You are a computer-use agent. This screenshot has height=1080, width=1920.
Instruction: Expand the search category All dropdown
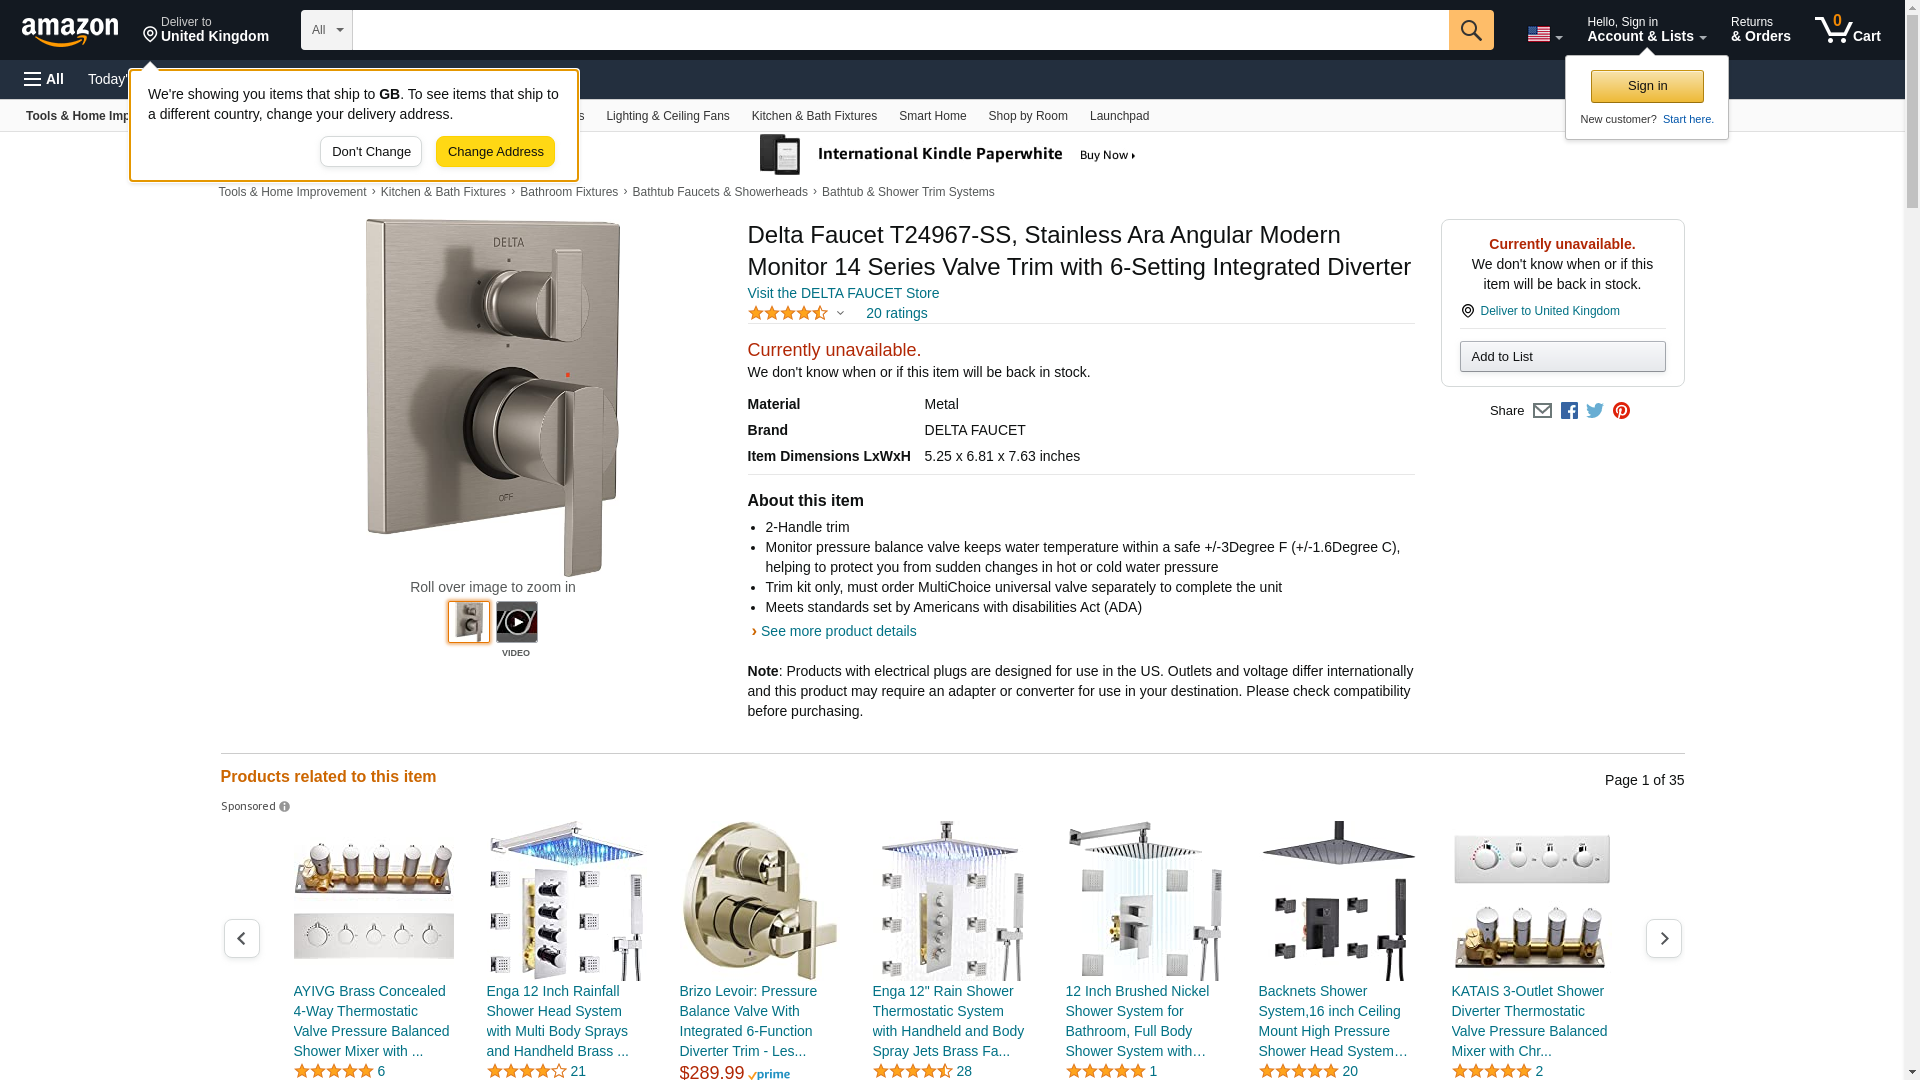pos(327,30)
